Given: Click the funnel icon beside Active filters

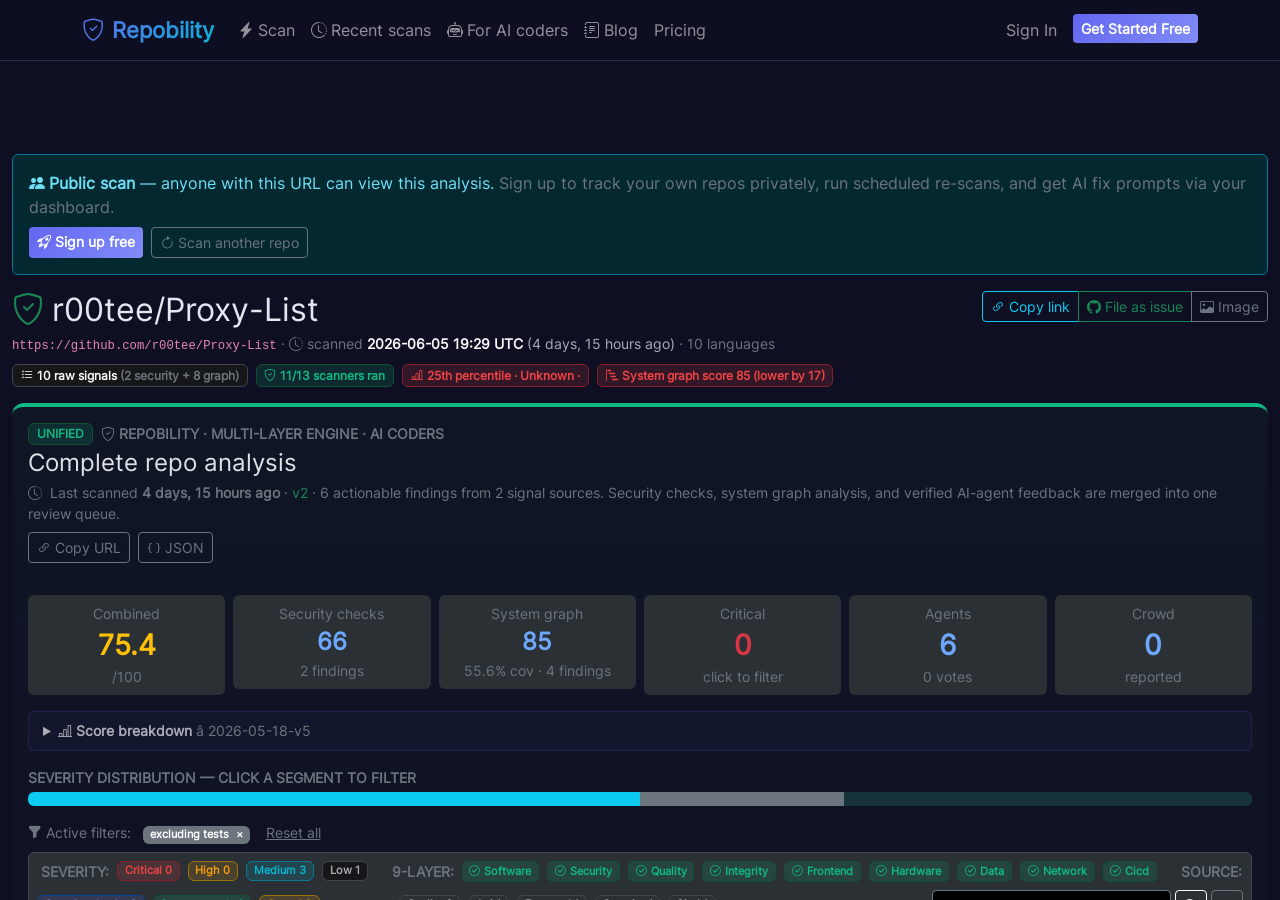Looking at the screenshot, I should [x=35, y=832].
